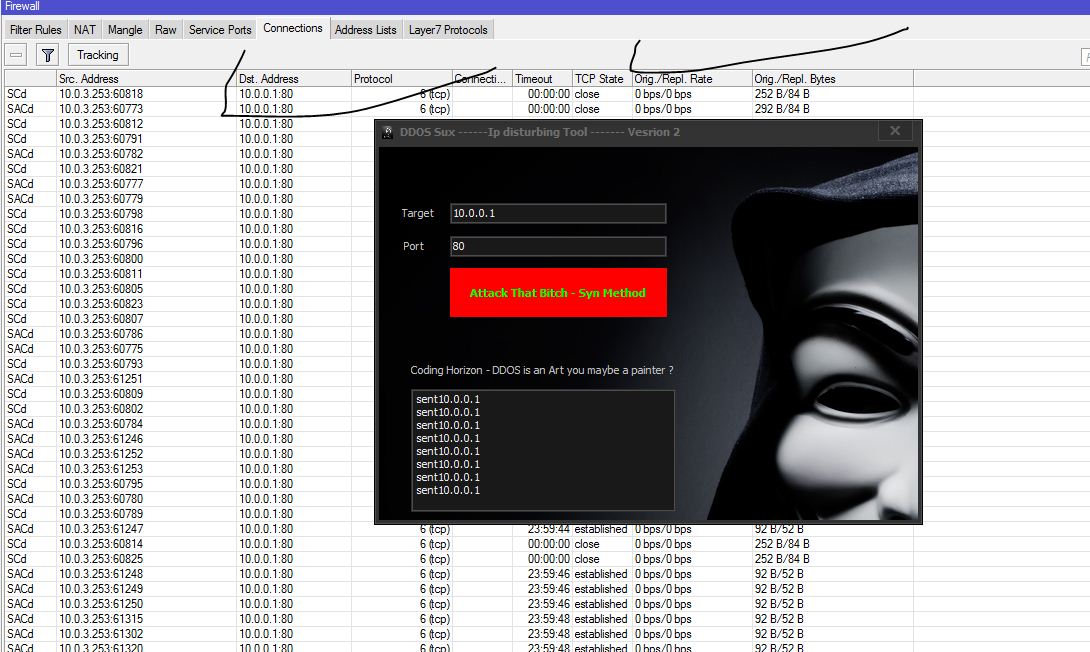Select connection row 10.0.3.253:60811
The image size is (1090, 652).
point(189,274)
